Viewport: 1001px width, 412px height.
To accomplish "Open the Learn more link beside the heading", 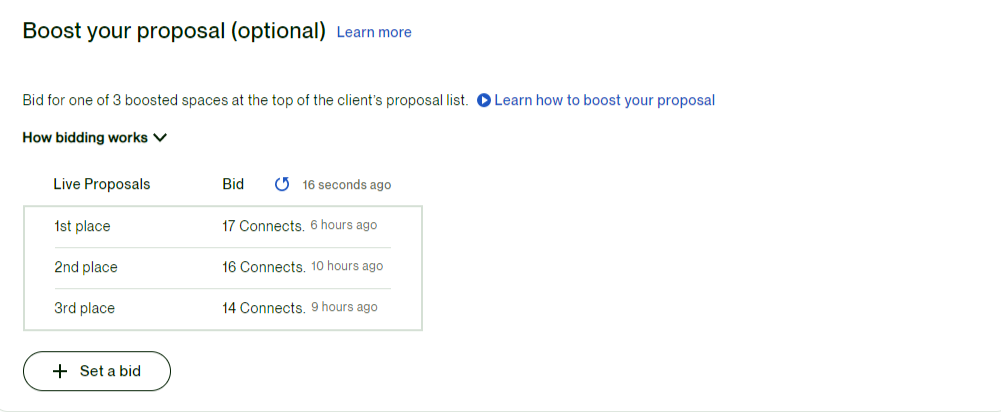I will 374,32.
